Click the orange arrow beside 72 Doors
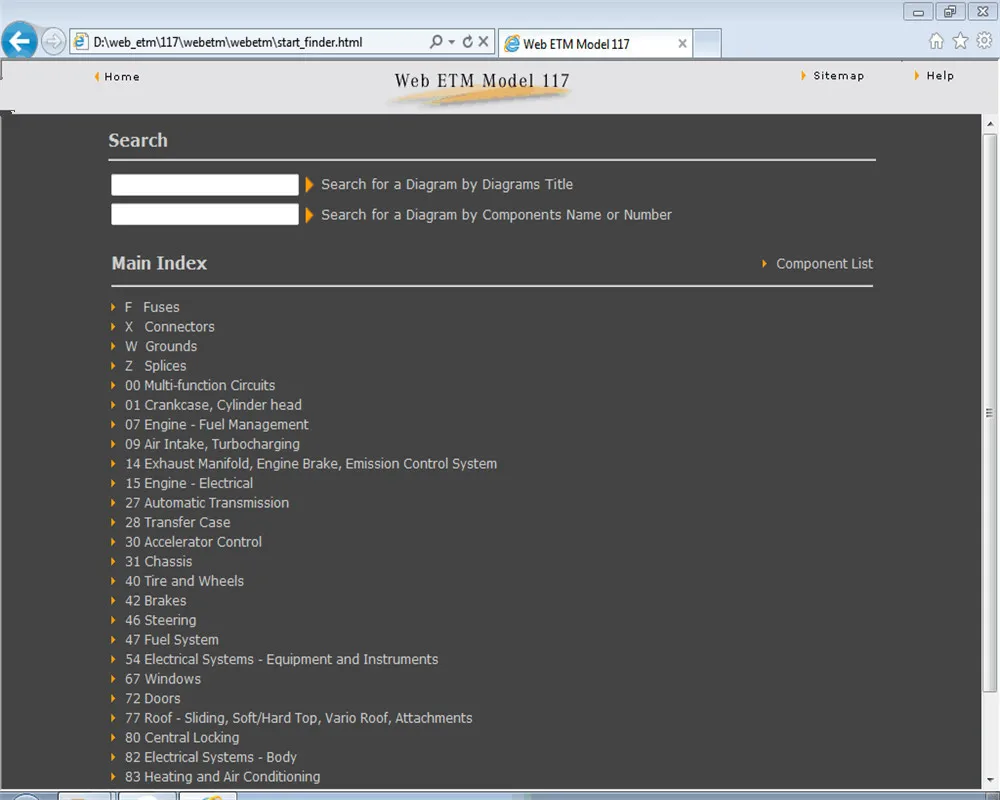This screenshot has height=800, width=1000. [113, 699]
